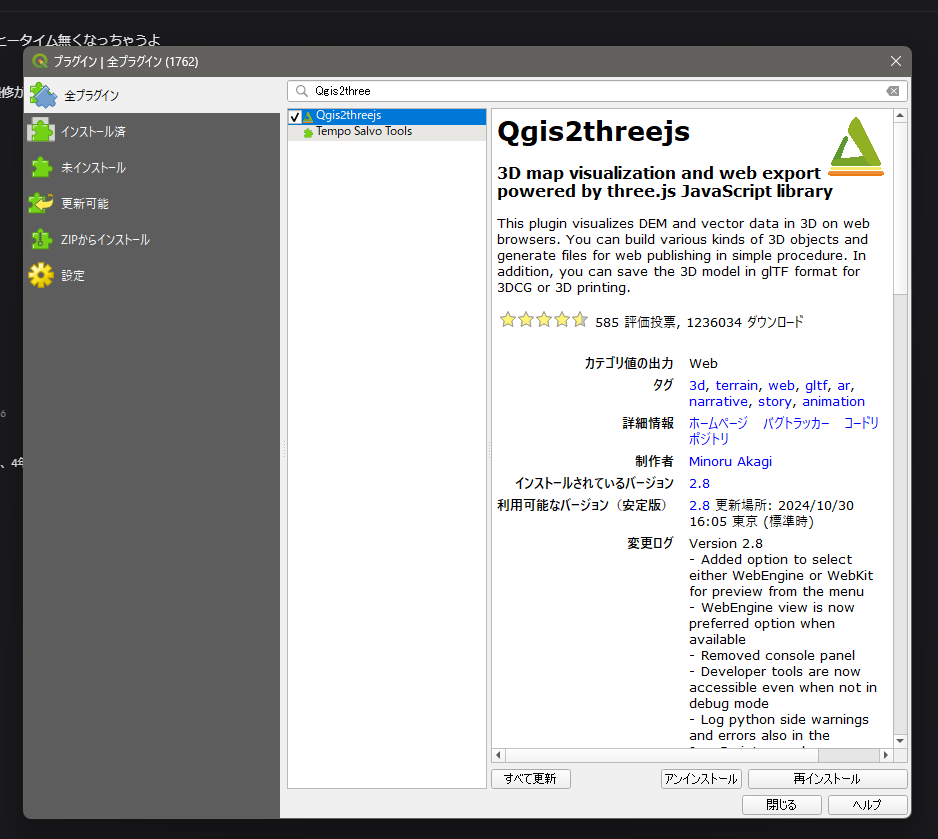Open the ホームページ link
Image resolution: width=938 pixels, height=839 pixels.
point(718,423)
